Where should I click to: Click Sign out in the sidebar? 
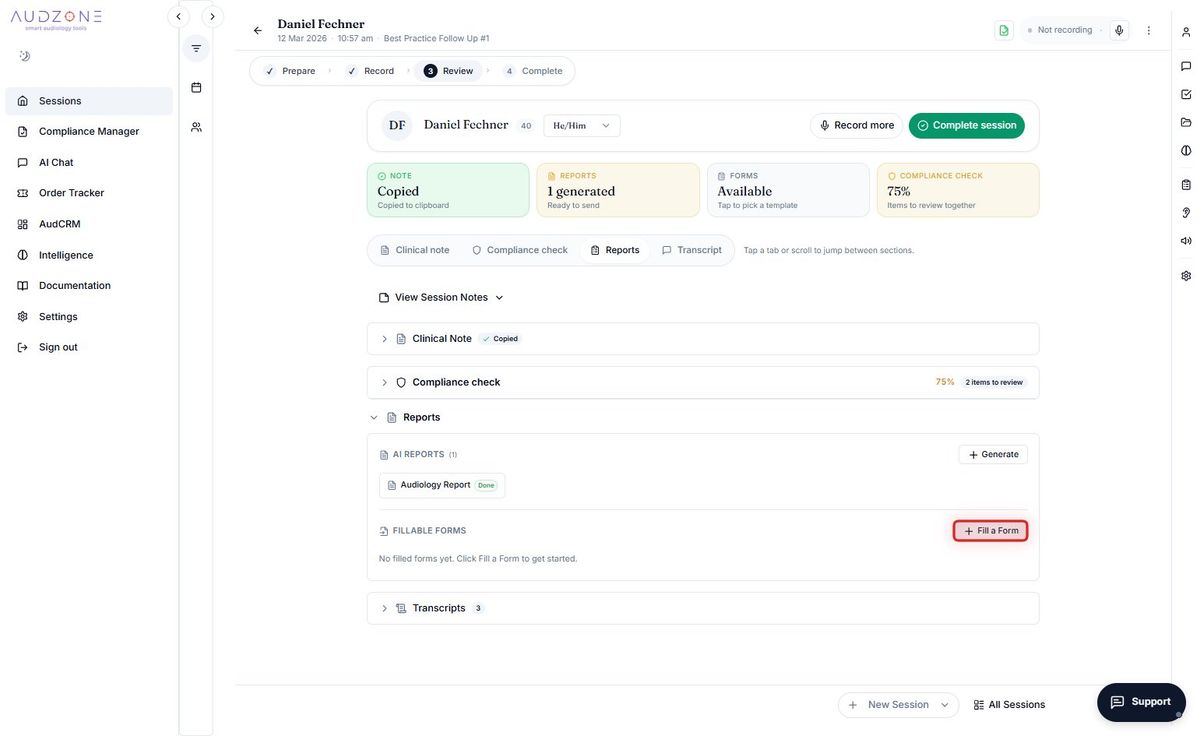point(89,347)
